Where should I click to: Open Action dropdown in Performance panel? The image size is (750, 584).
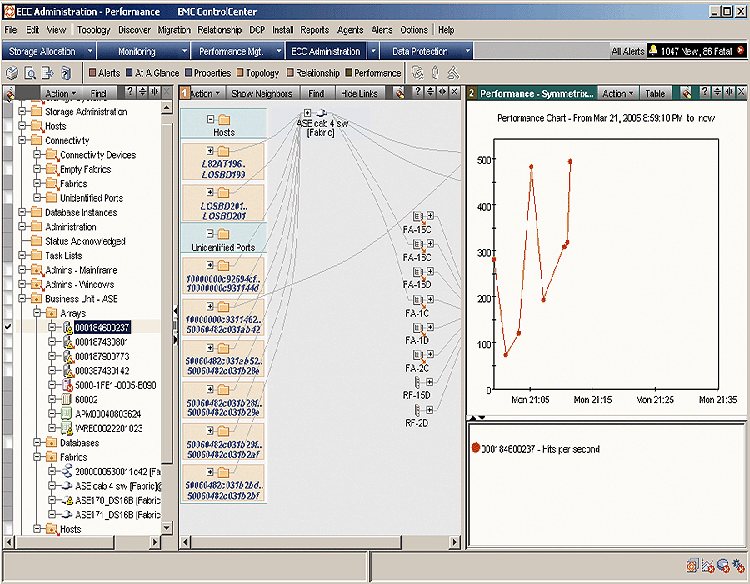(x=617, y=93)
